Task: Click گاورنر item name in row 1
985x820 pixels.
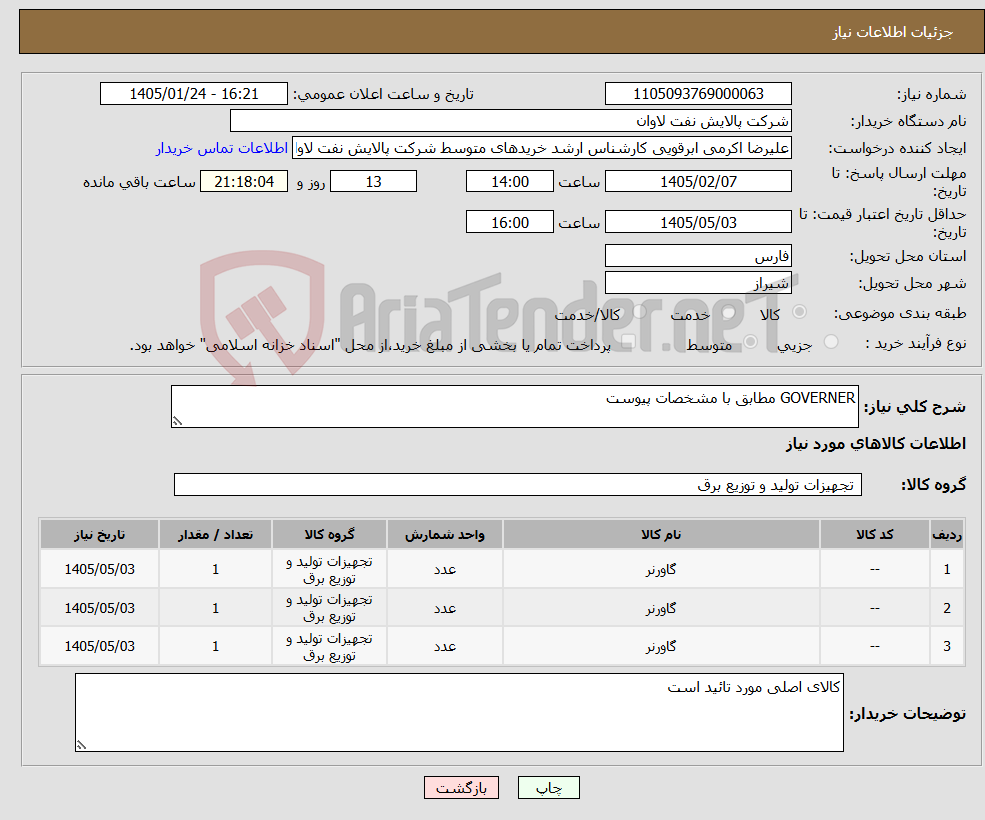Action: 661,569
